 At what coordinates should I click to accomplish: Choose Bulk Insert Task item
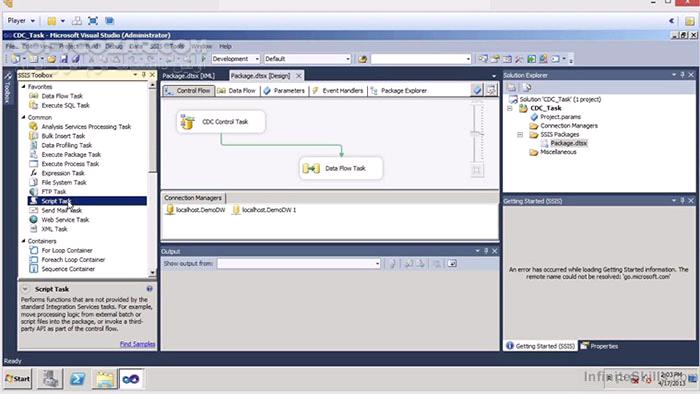click(x=63, y=136)
